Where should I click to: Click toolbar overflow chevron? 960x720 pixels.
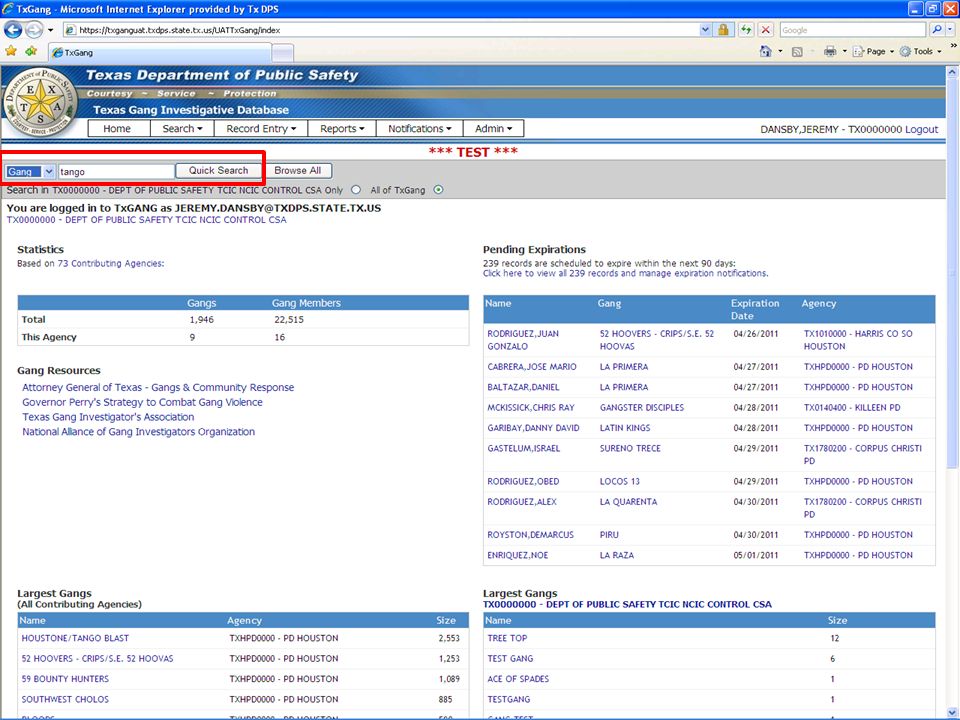[953, 46]
